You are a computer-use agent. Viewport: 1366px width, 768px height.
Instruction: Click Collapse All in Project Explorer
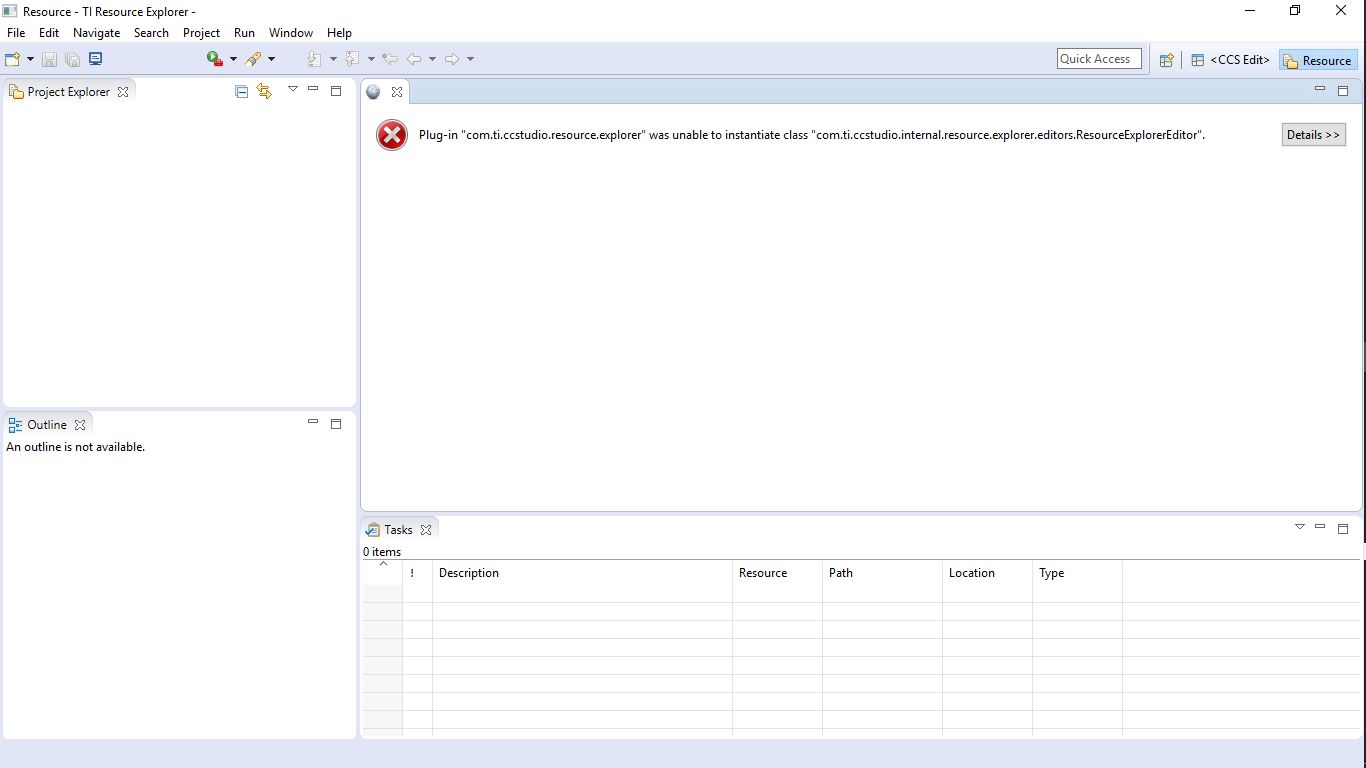(241, 91)
